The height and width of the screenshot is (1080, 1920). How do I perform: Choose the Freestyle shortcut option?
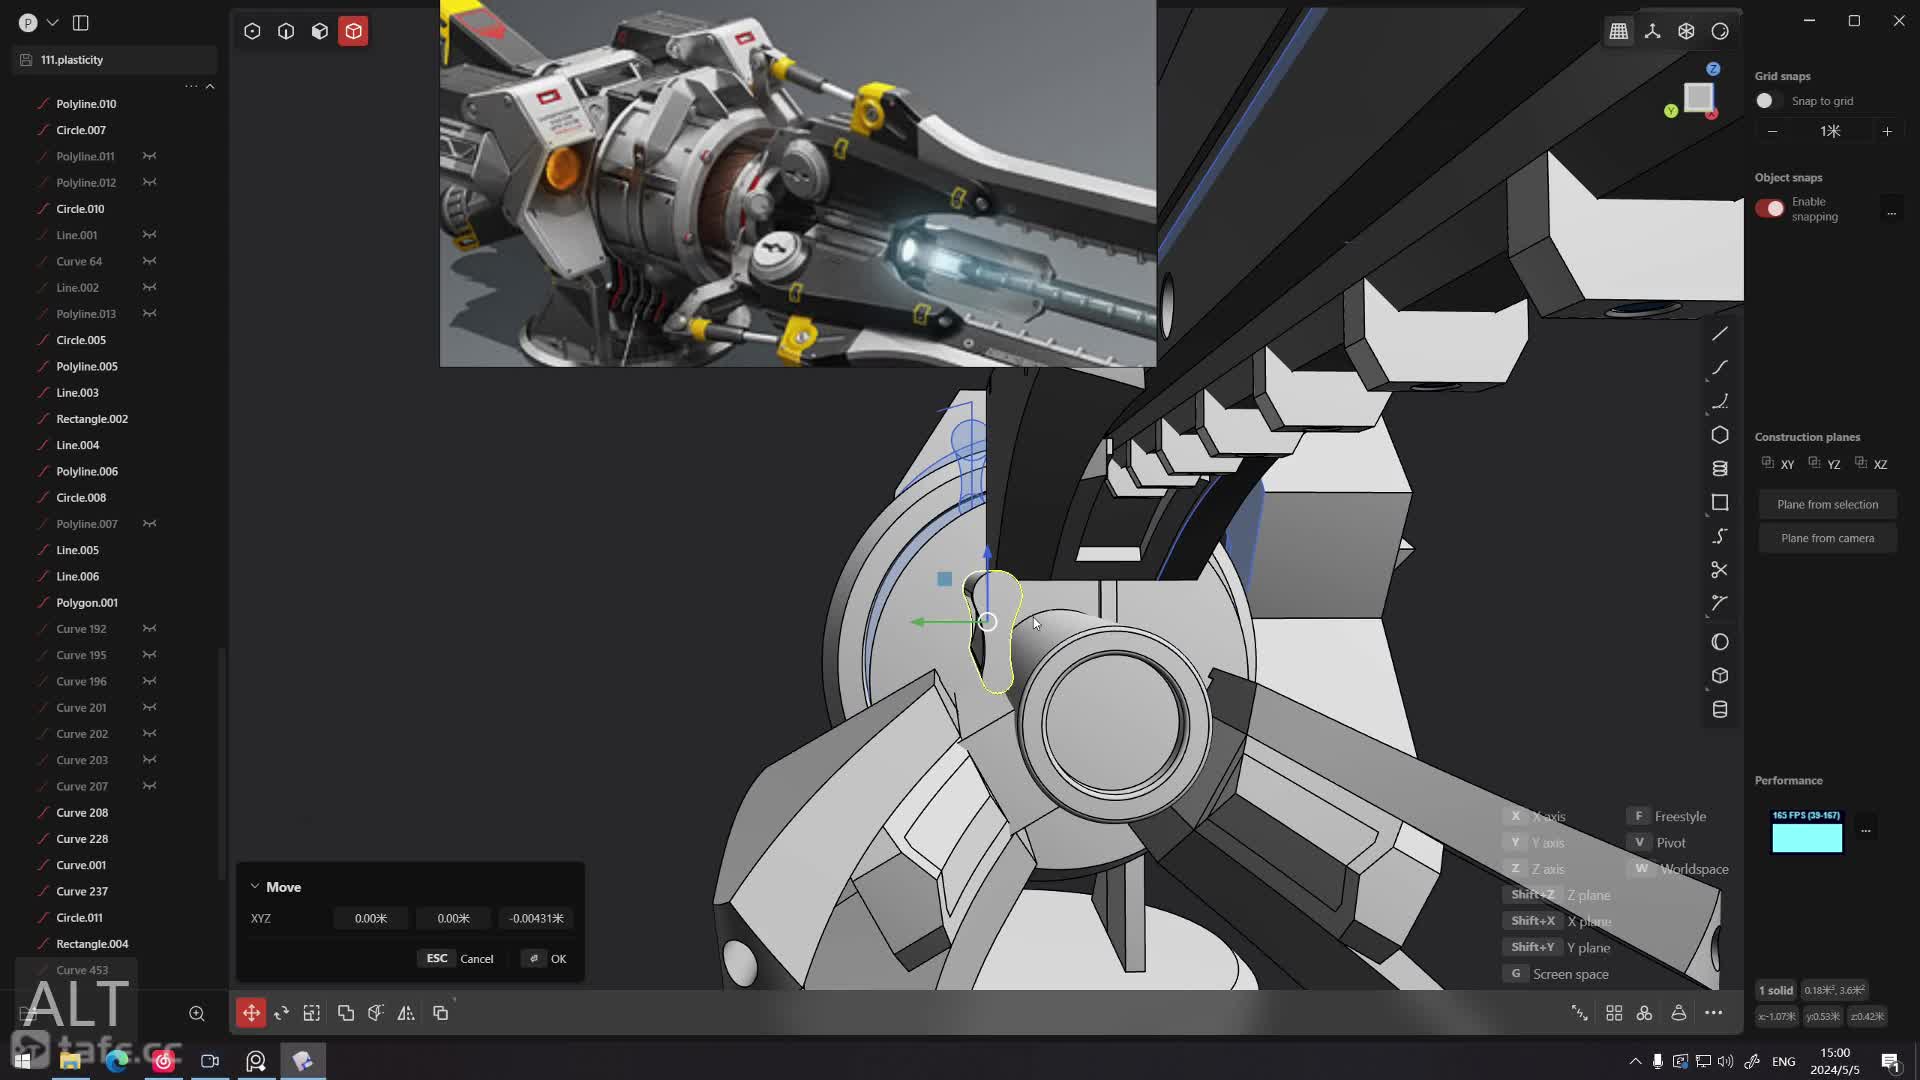[x=1668, y=816]
